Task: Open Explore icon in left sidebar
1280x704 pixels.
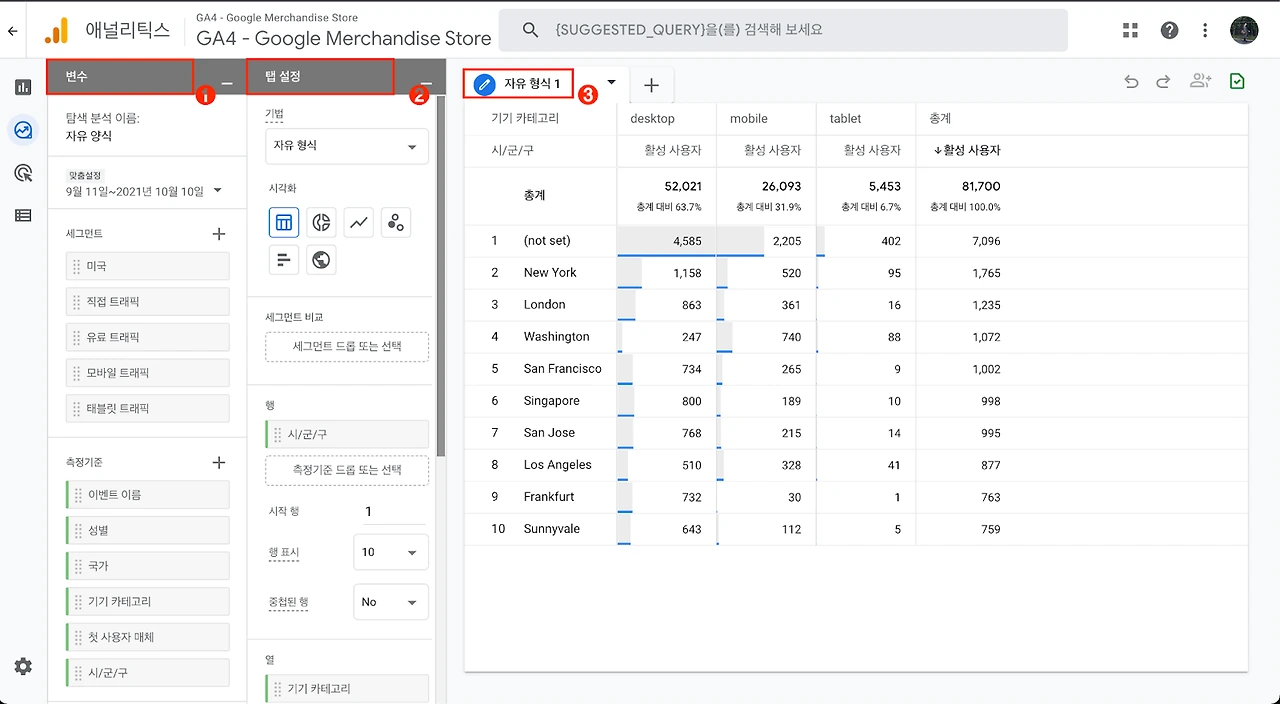Action: (23, 129)
